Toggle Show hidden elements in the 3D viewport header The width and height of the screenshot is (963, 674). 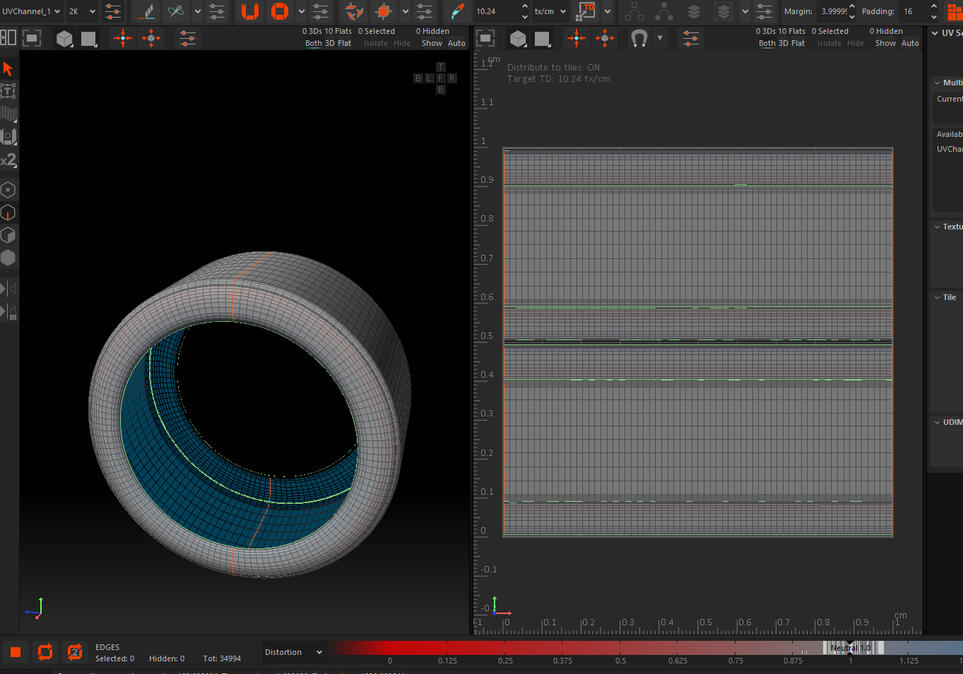(433, 43)
